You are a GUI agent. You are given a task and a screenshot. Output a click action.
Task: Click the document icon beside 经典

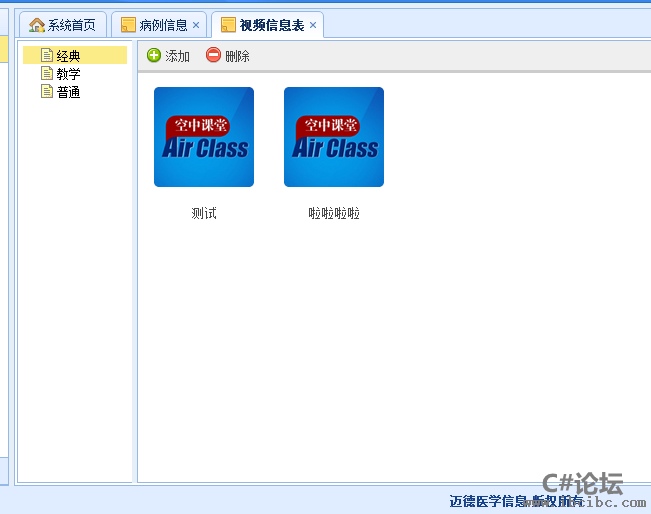pos(47,55)
